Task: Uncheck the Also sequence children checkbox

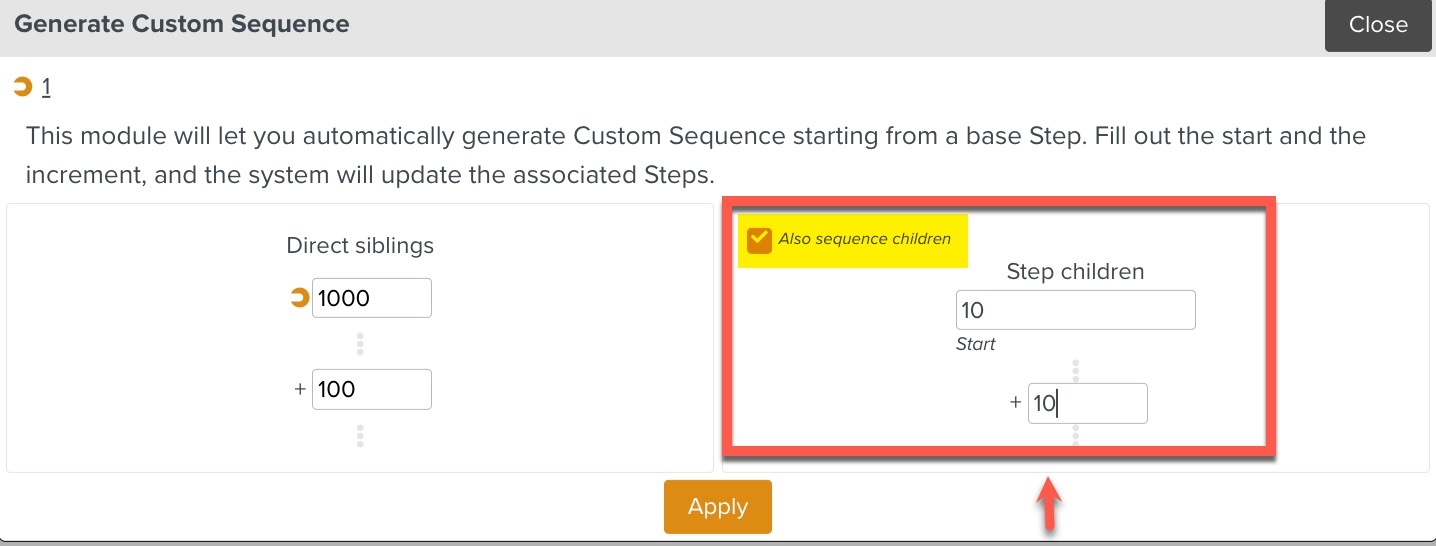Action: tap(760, 240)
